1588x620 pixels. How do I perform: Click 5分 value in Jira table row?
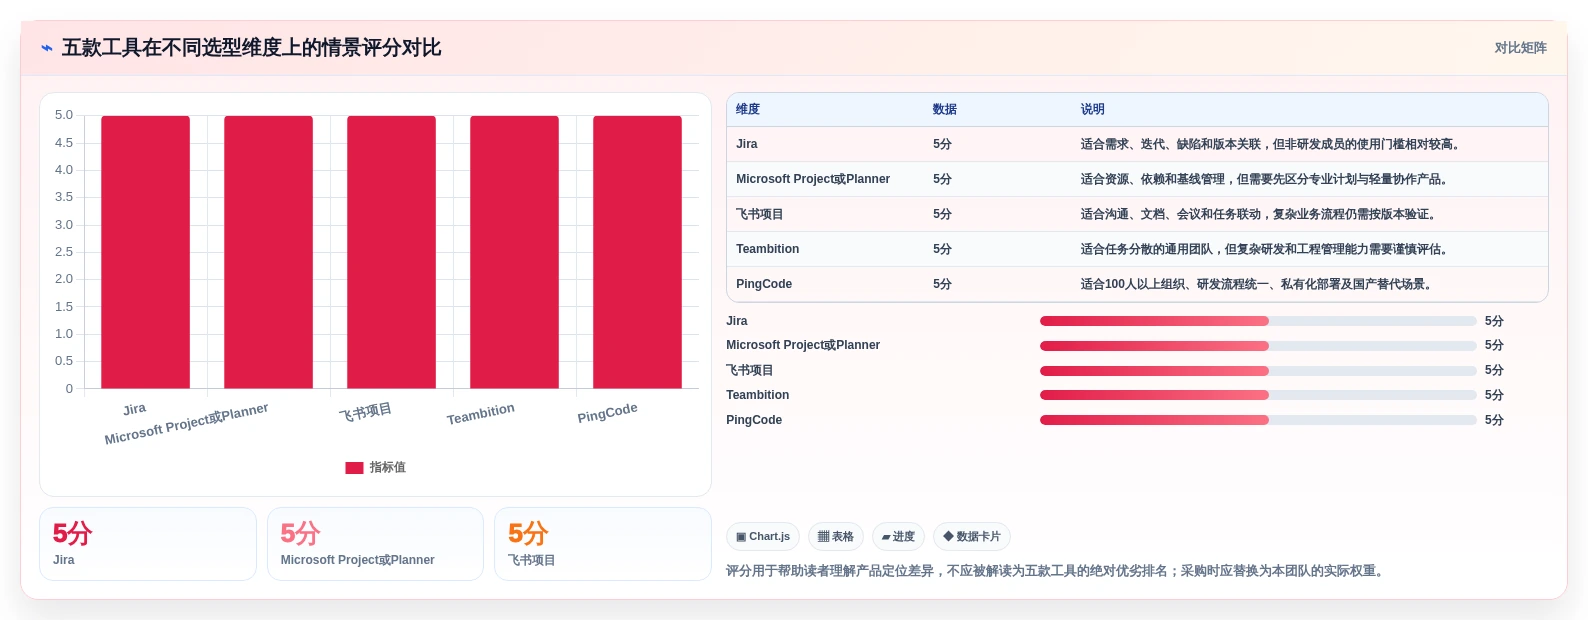pyautogui.click(x=942, y=144)
